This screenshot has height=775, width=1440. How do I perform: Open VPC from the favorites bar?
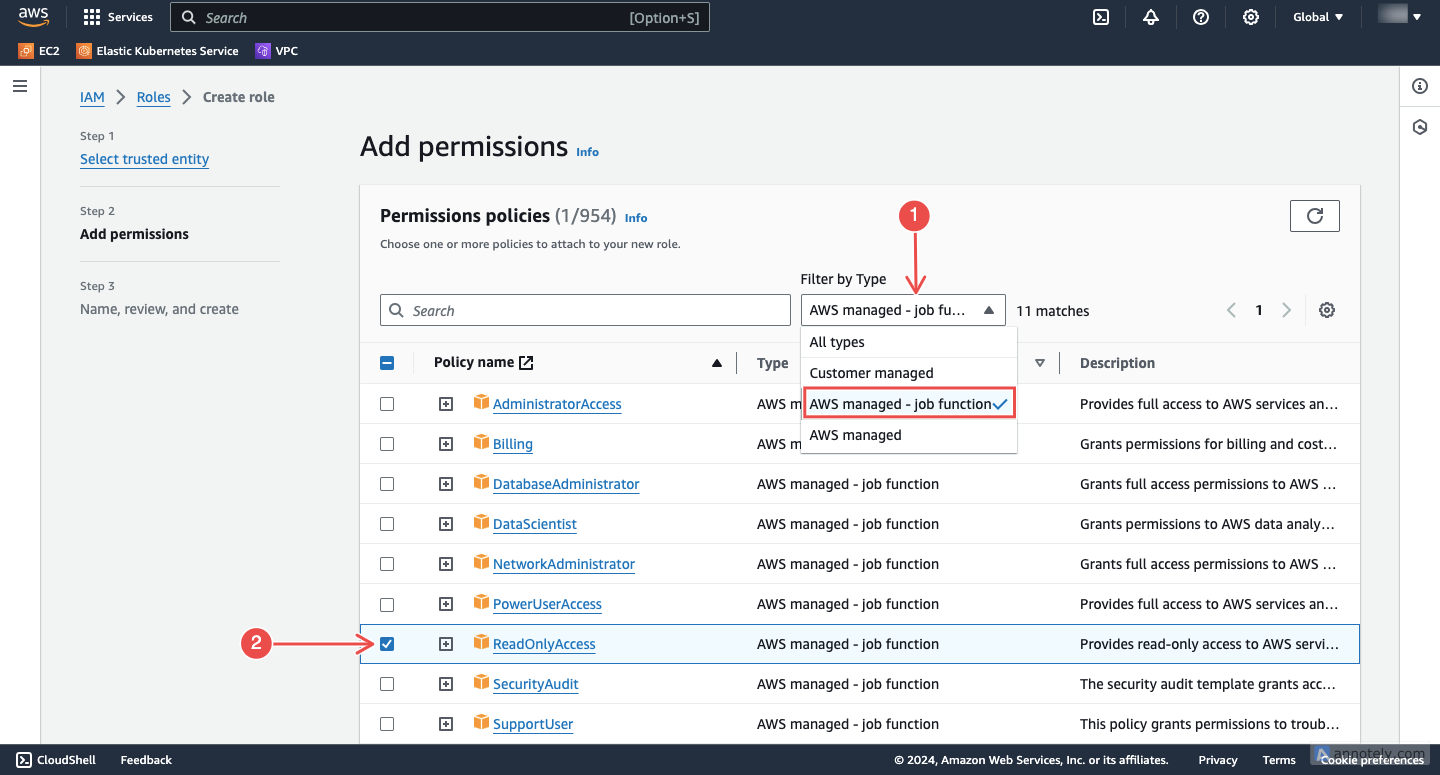tap(276, 50)
